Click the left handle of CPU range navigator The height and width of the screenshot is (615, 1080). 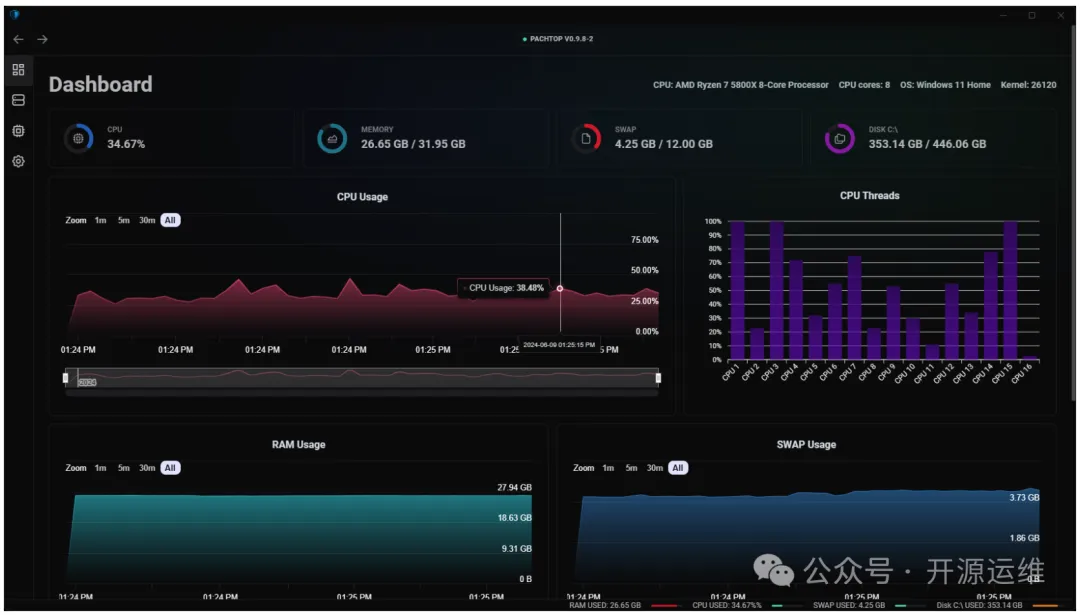click(66, 377)
